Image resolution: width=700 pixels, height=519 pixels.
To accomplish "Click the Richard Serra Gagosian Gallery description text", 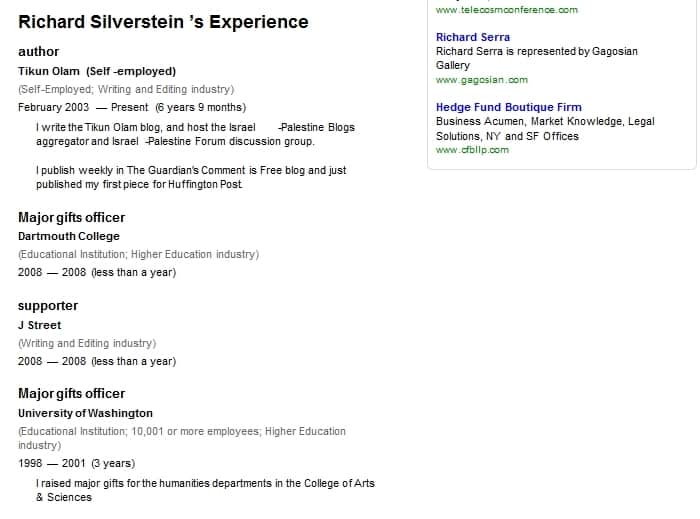I will [x=537, y=58].
